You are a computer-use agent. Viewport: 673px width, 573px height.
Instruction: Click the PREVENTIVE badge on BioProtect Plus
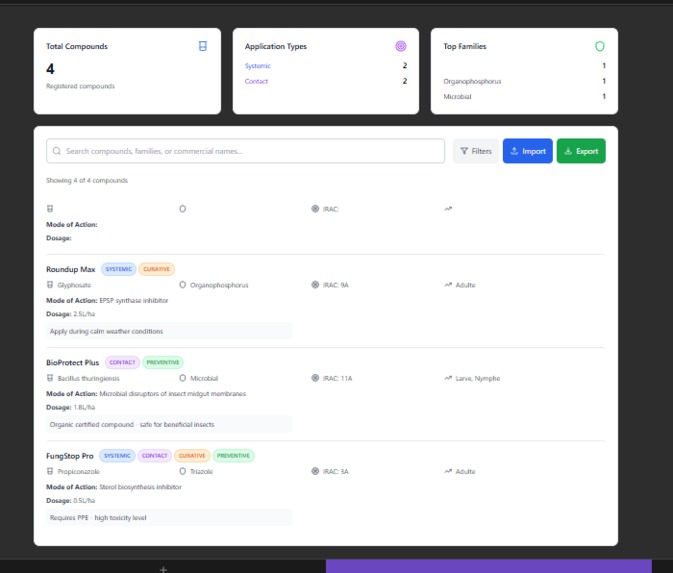coord(163,362)
